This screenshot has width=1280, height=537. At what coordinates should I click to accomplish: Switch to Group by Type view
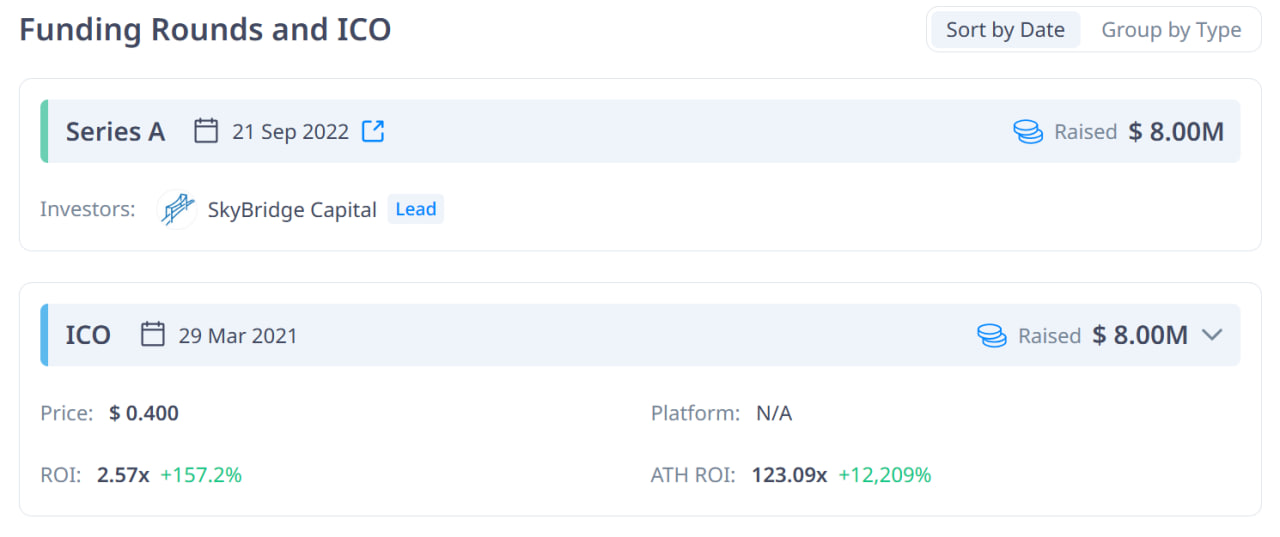tap(1171, 30)
